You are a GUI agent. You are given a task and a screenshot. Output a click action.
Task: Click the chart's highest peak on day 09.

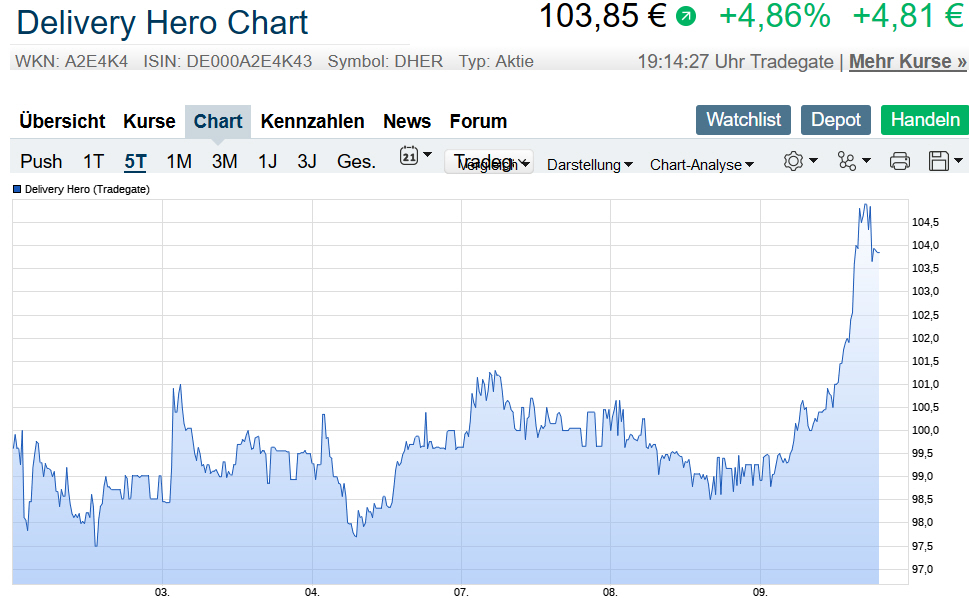[x=866, y=205]
